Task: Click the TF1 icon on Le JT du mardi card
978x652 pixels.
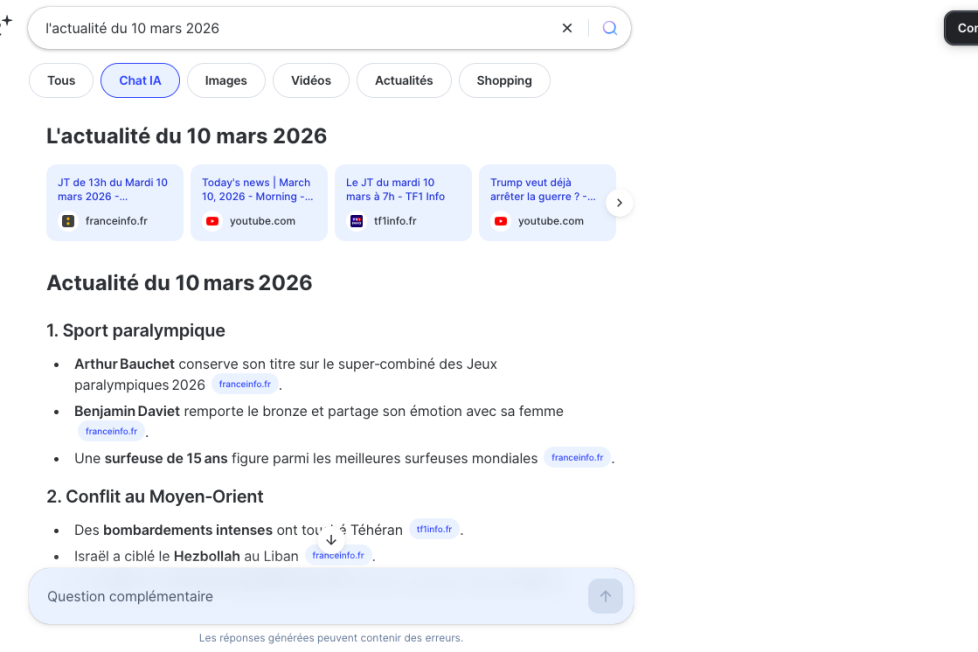Action: [356, 221]
